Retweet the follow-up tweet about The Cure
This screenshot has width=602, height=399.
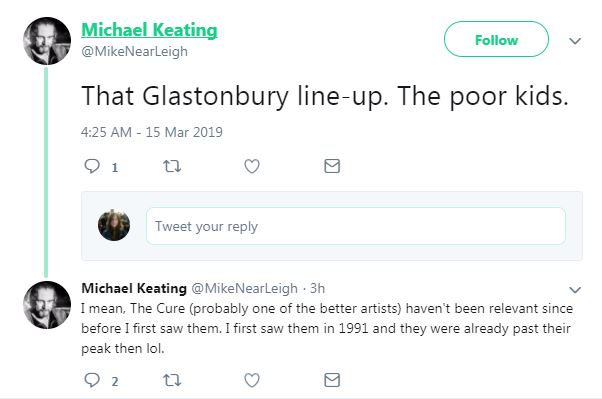pyautogui.click(x=172, y=380)
